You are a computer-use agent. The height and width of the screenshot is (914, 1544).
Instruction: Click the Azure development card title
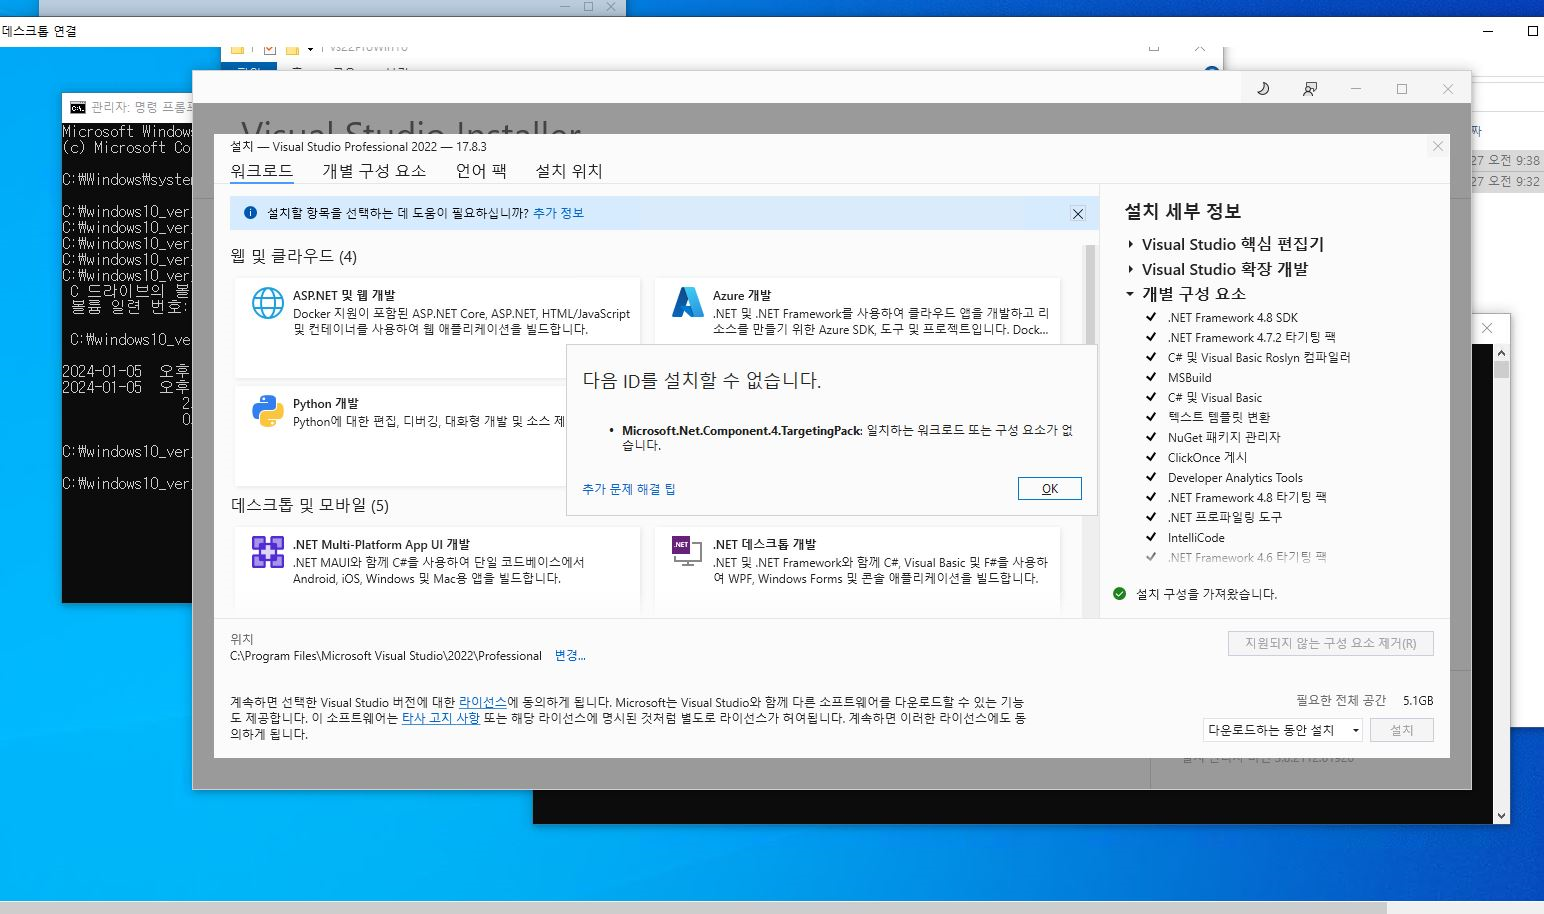coord(742,296)
